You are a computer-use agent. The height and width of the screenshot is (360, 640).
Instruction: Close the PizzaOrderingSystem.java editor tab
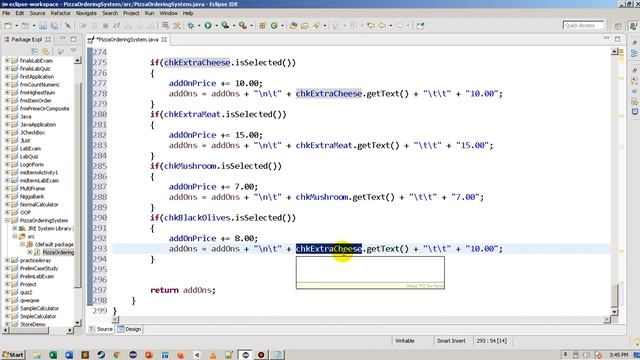pos(164,40)
